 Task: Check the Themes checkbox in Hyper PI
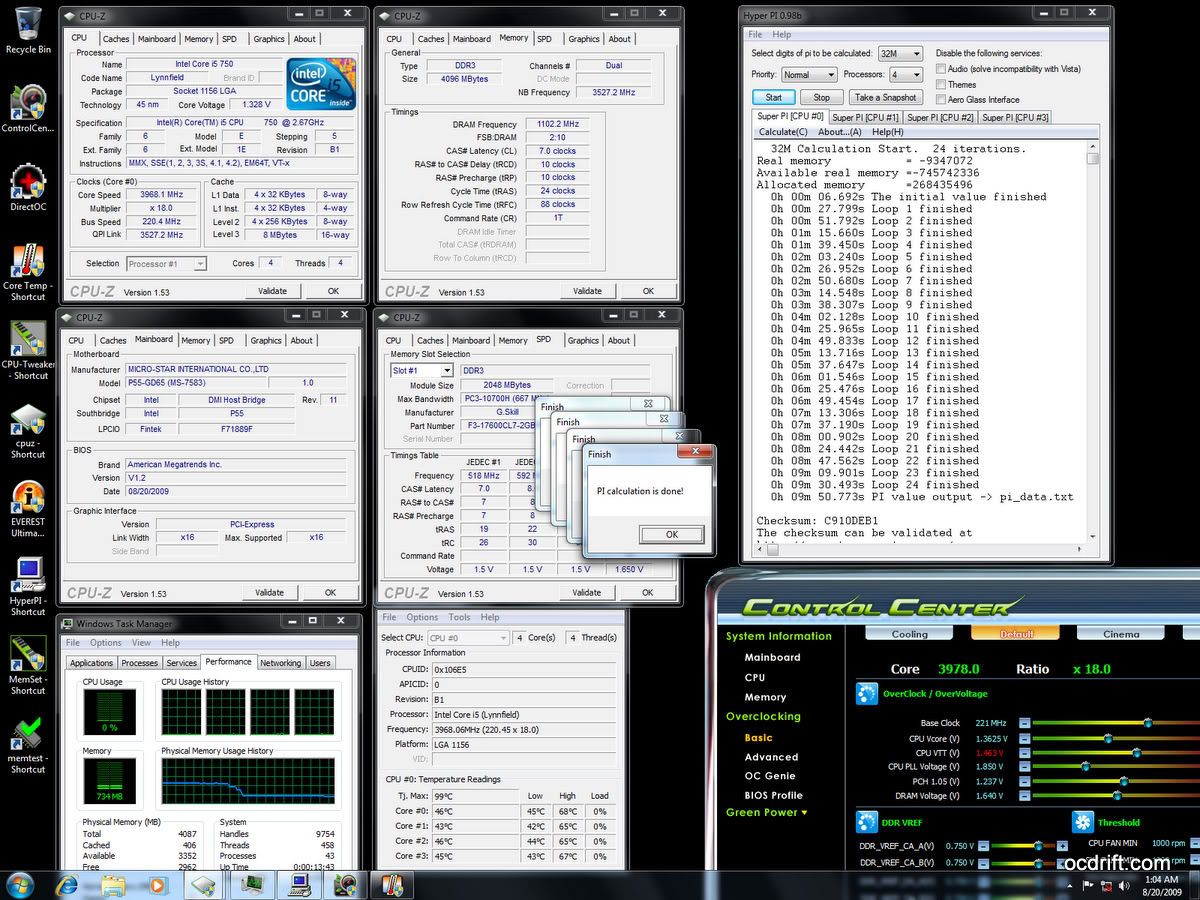coord(941,85)
